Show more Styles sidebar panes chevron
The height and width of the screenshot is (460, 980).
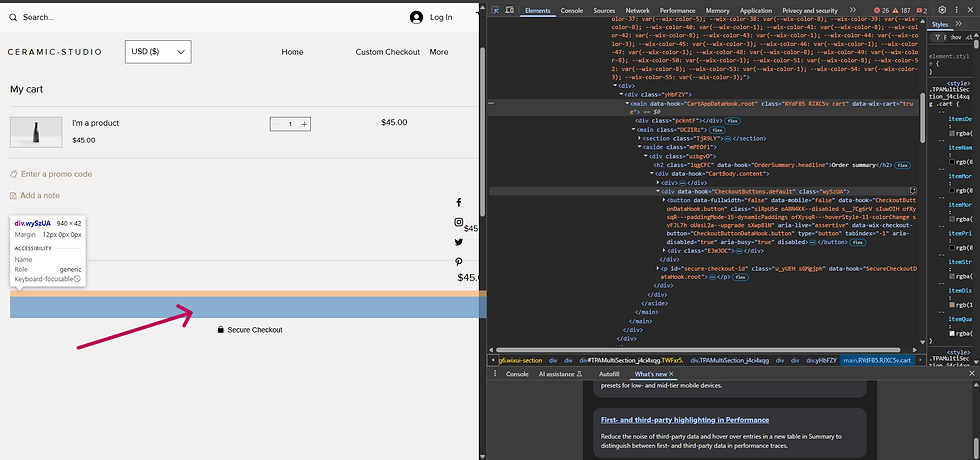point(959,24)
